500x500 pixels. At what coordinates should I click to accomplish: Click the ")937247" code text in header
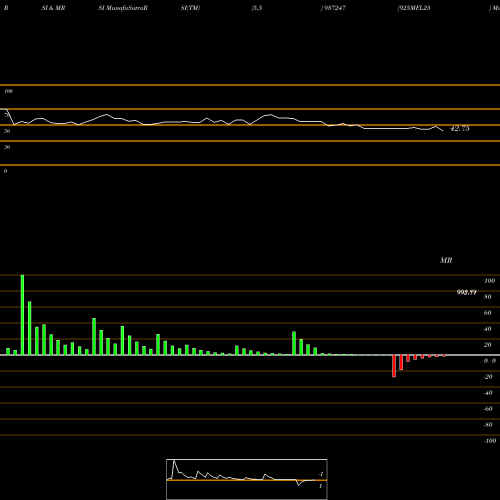pyautogui.click(x=333, y=8)
